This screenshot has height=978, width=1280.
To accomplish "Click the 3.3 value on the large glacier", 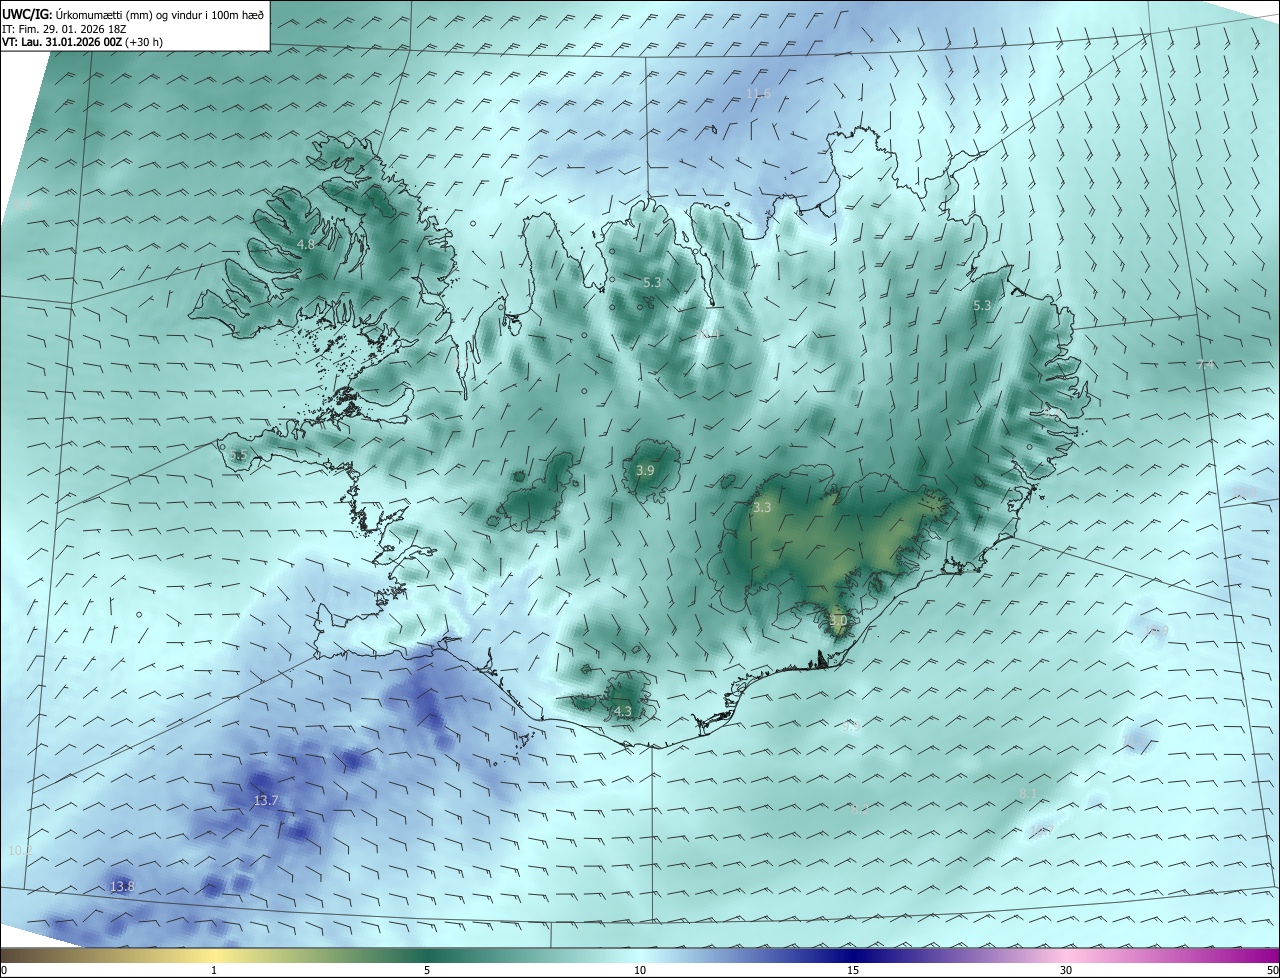I will [762, 507].
